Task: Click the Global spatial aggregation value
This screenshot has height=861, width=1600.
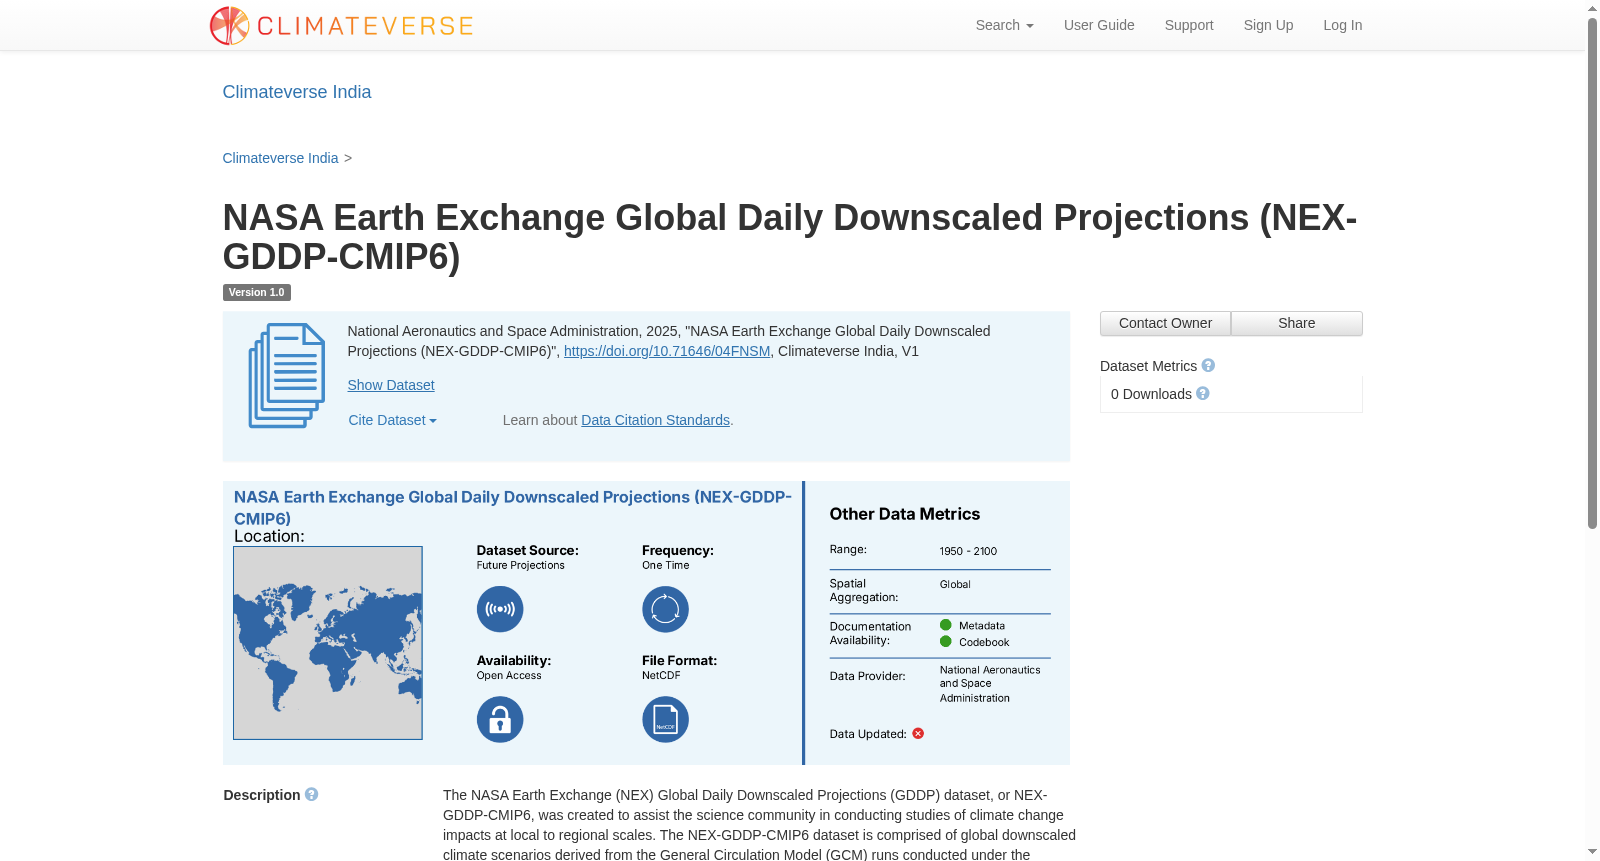Action: coord(955,584)
